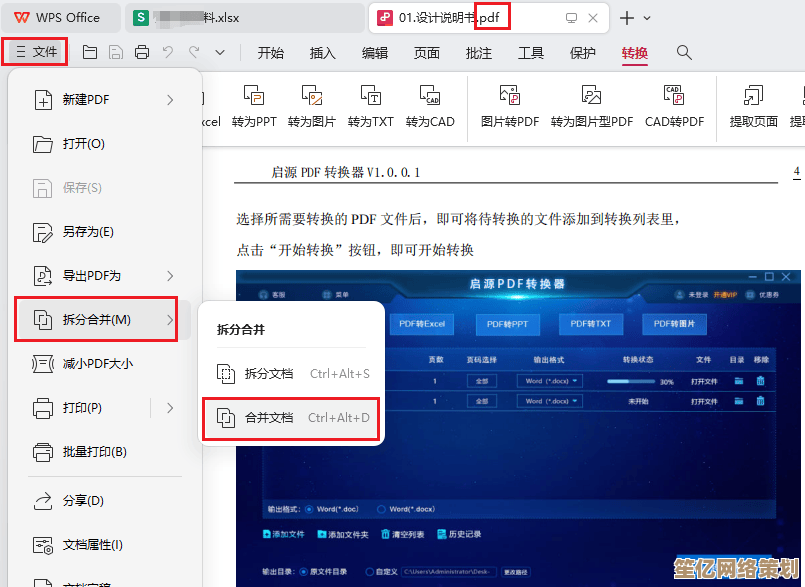This screenshot has height=587, width=805.
Task: Choose 文档属性(I) in the file menu
Action: (x=103, y=545)
